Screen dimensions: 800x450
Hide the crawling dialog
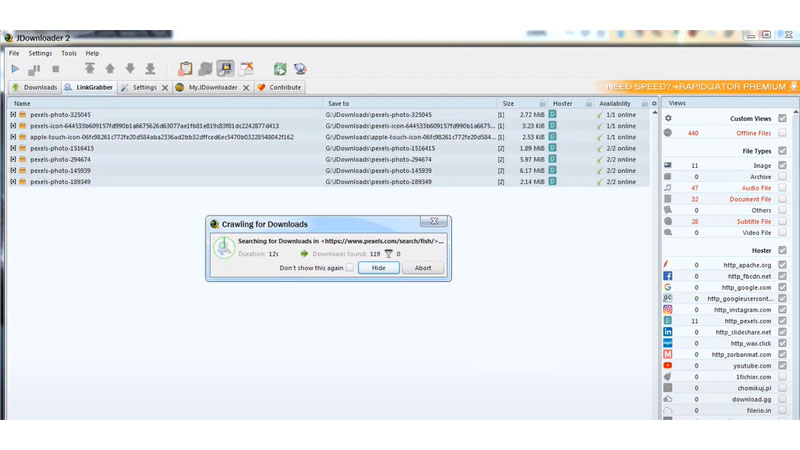(379, 267)
